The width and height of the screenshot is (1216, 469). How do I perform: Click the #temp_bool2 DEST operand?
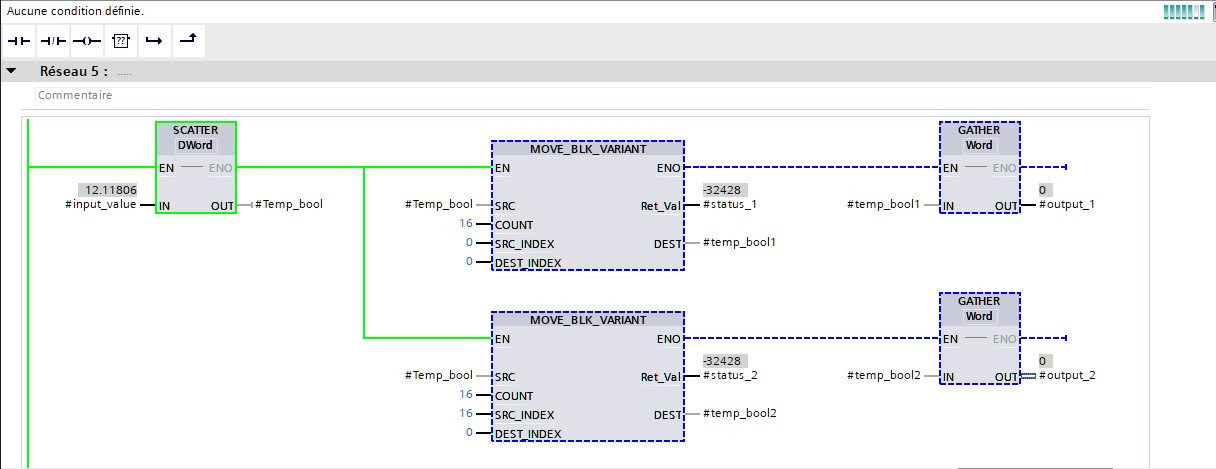[739, 413]
